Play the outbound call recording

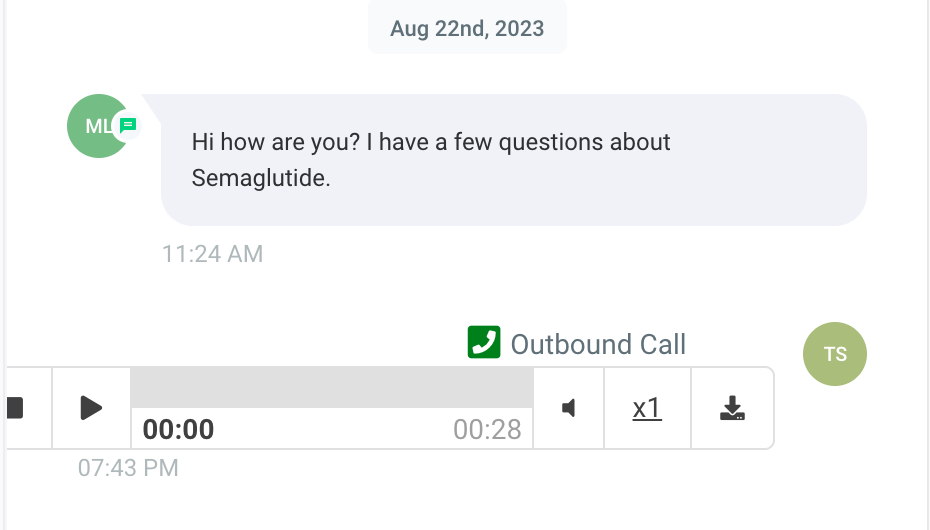[x=91, y=408]
